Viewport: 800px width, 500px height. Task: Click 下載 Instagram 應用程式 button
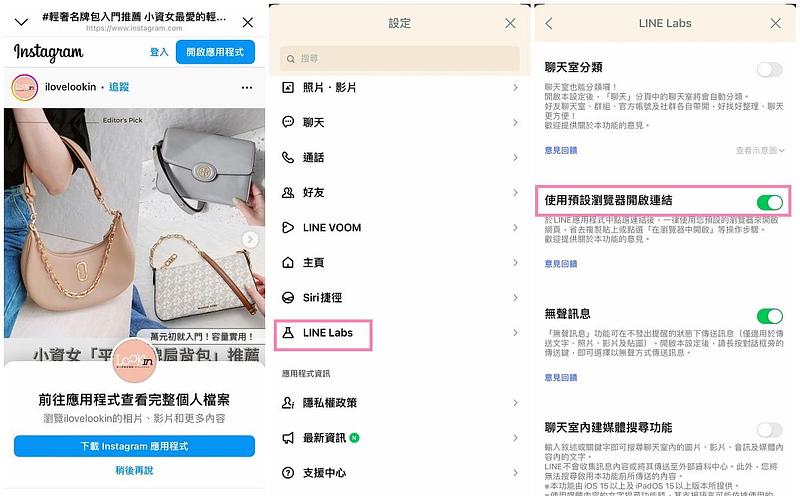coord(134,446)
